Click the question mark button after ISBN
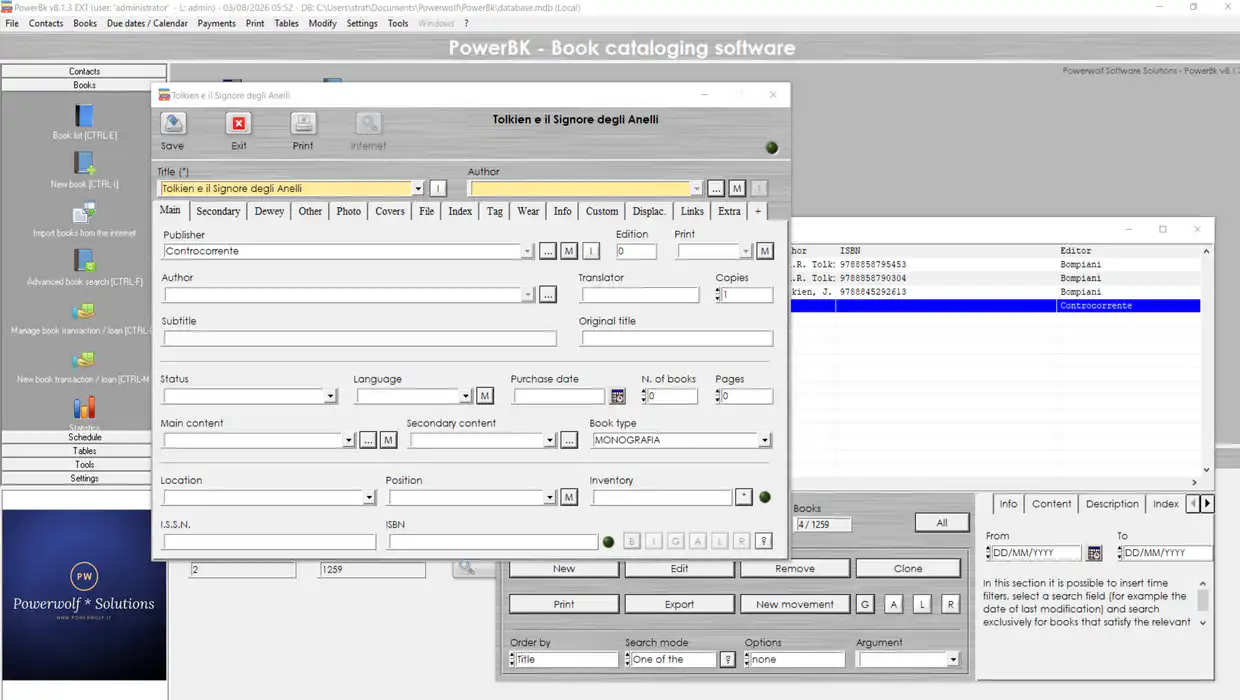1240x700 pixels. click(x=763, y=541)
